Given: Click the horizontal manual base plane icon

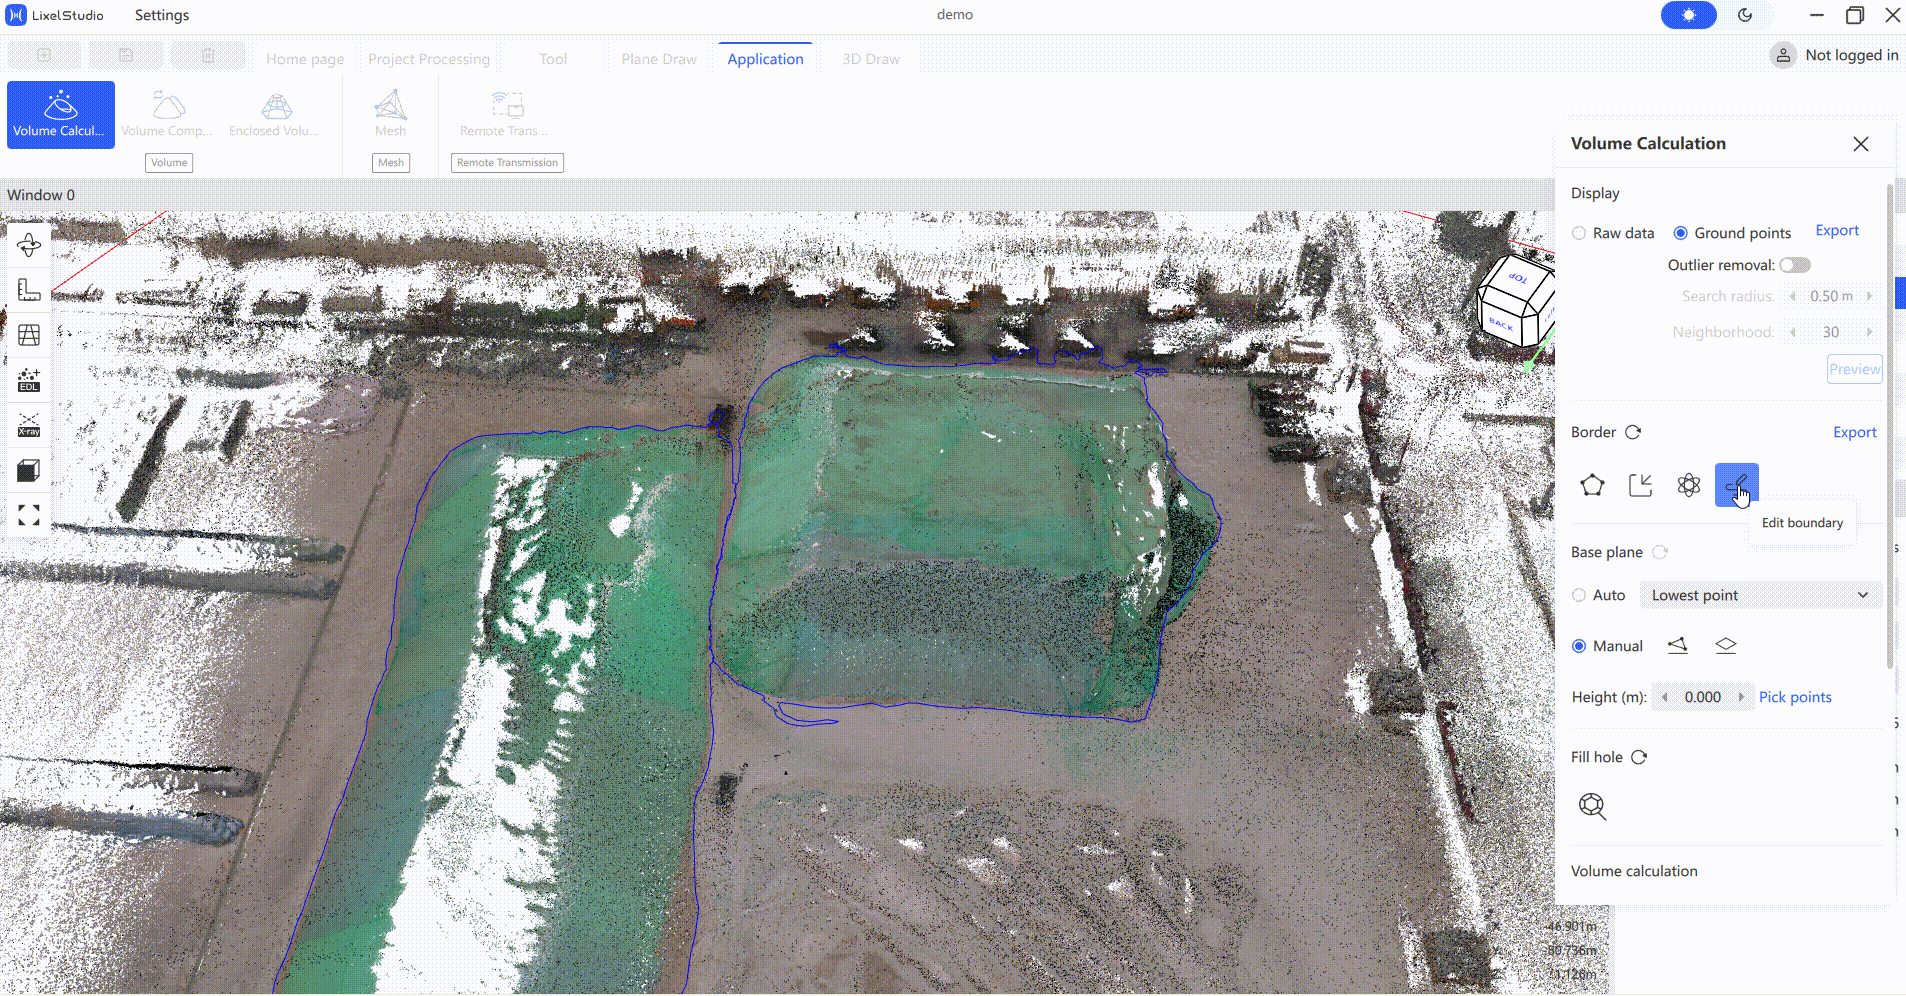Looking at the screenshot, I should [x=1726, y=646].
